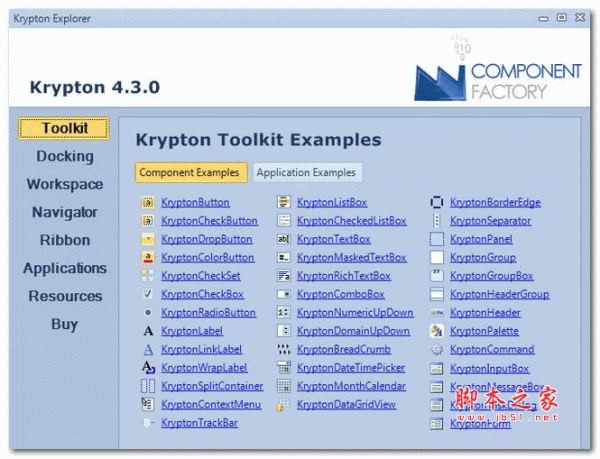Click the KryptonGroupBox icon

[437, 276]
